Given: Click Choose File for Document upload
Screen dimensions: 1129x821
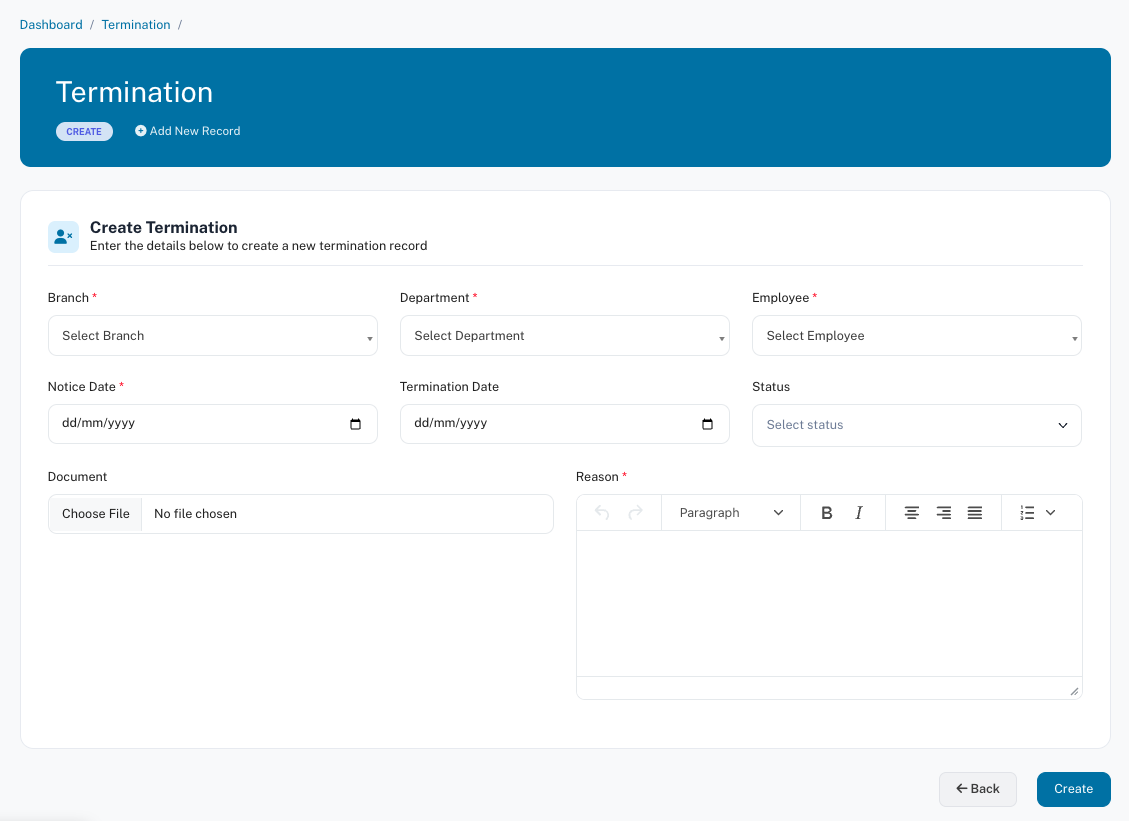Looking at the screenshot, I should pos(96,514).
